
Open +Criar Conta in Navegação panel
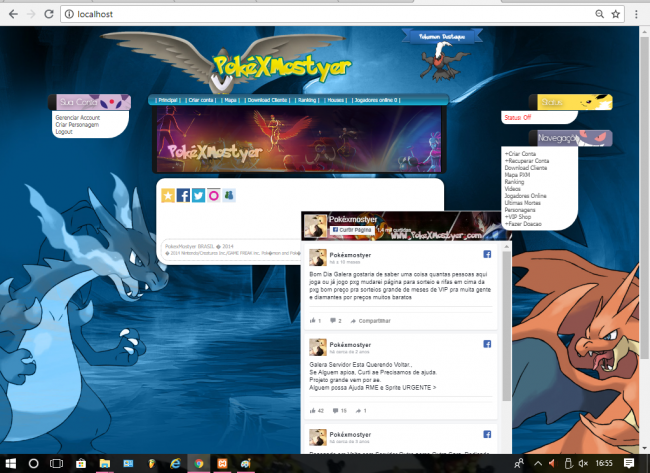tap(520, 153)
